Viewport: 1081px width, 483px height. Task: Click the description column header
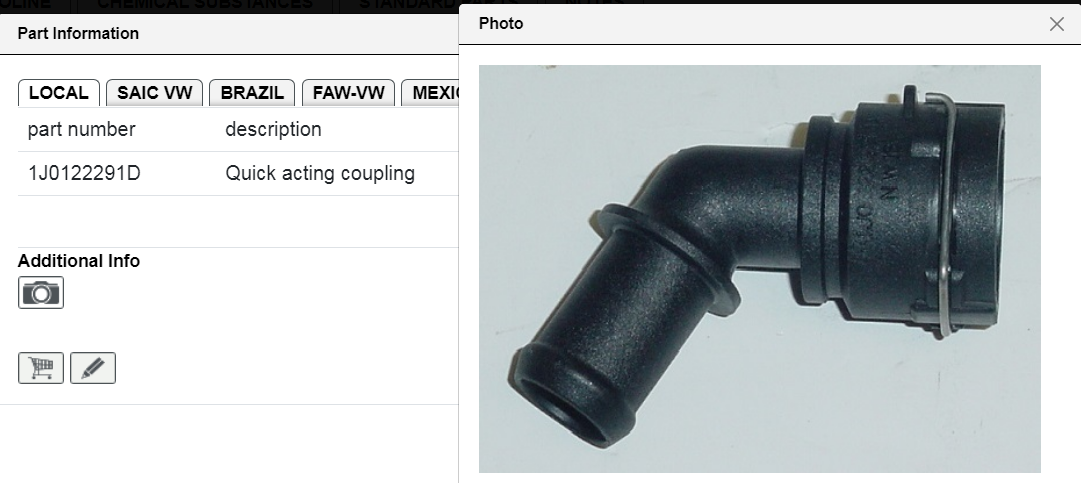(273, 130)
